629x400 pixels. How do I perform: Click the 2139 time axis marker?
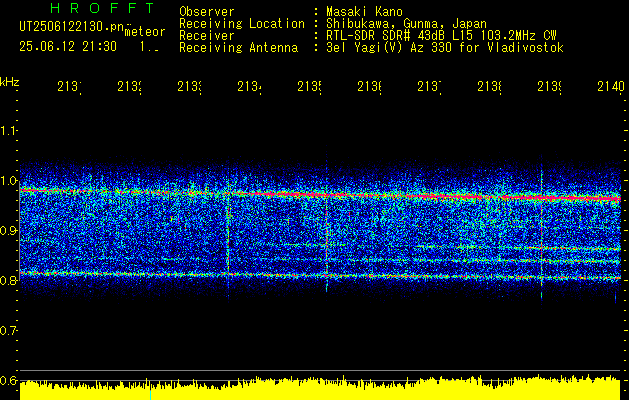[x=549, y=86]
